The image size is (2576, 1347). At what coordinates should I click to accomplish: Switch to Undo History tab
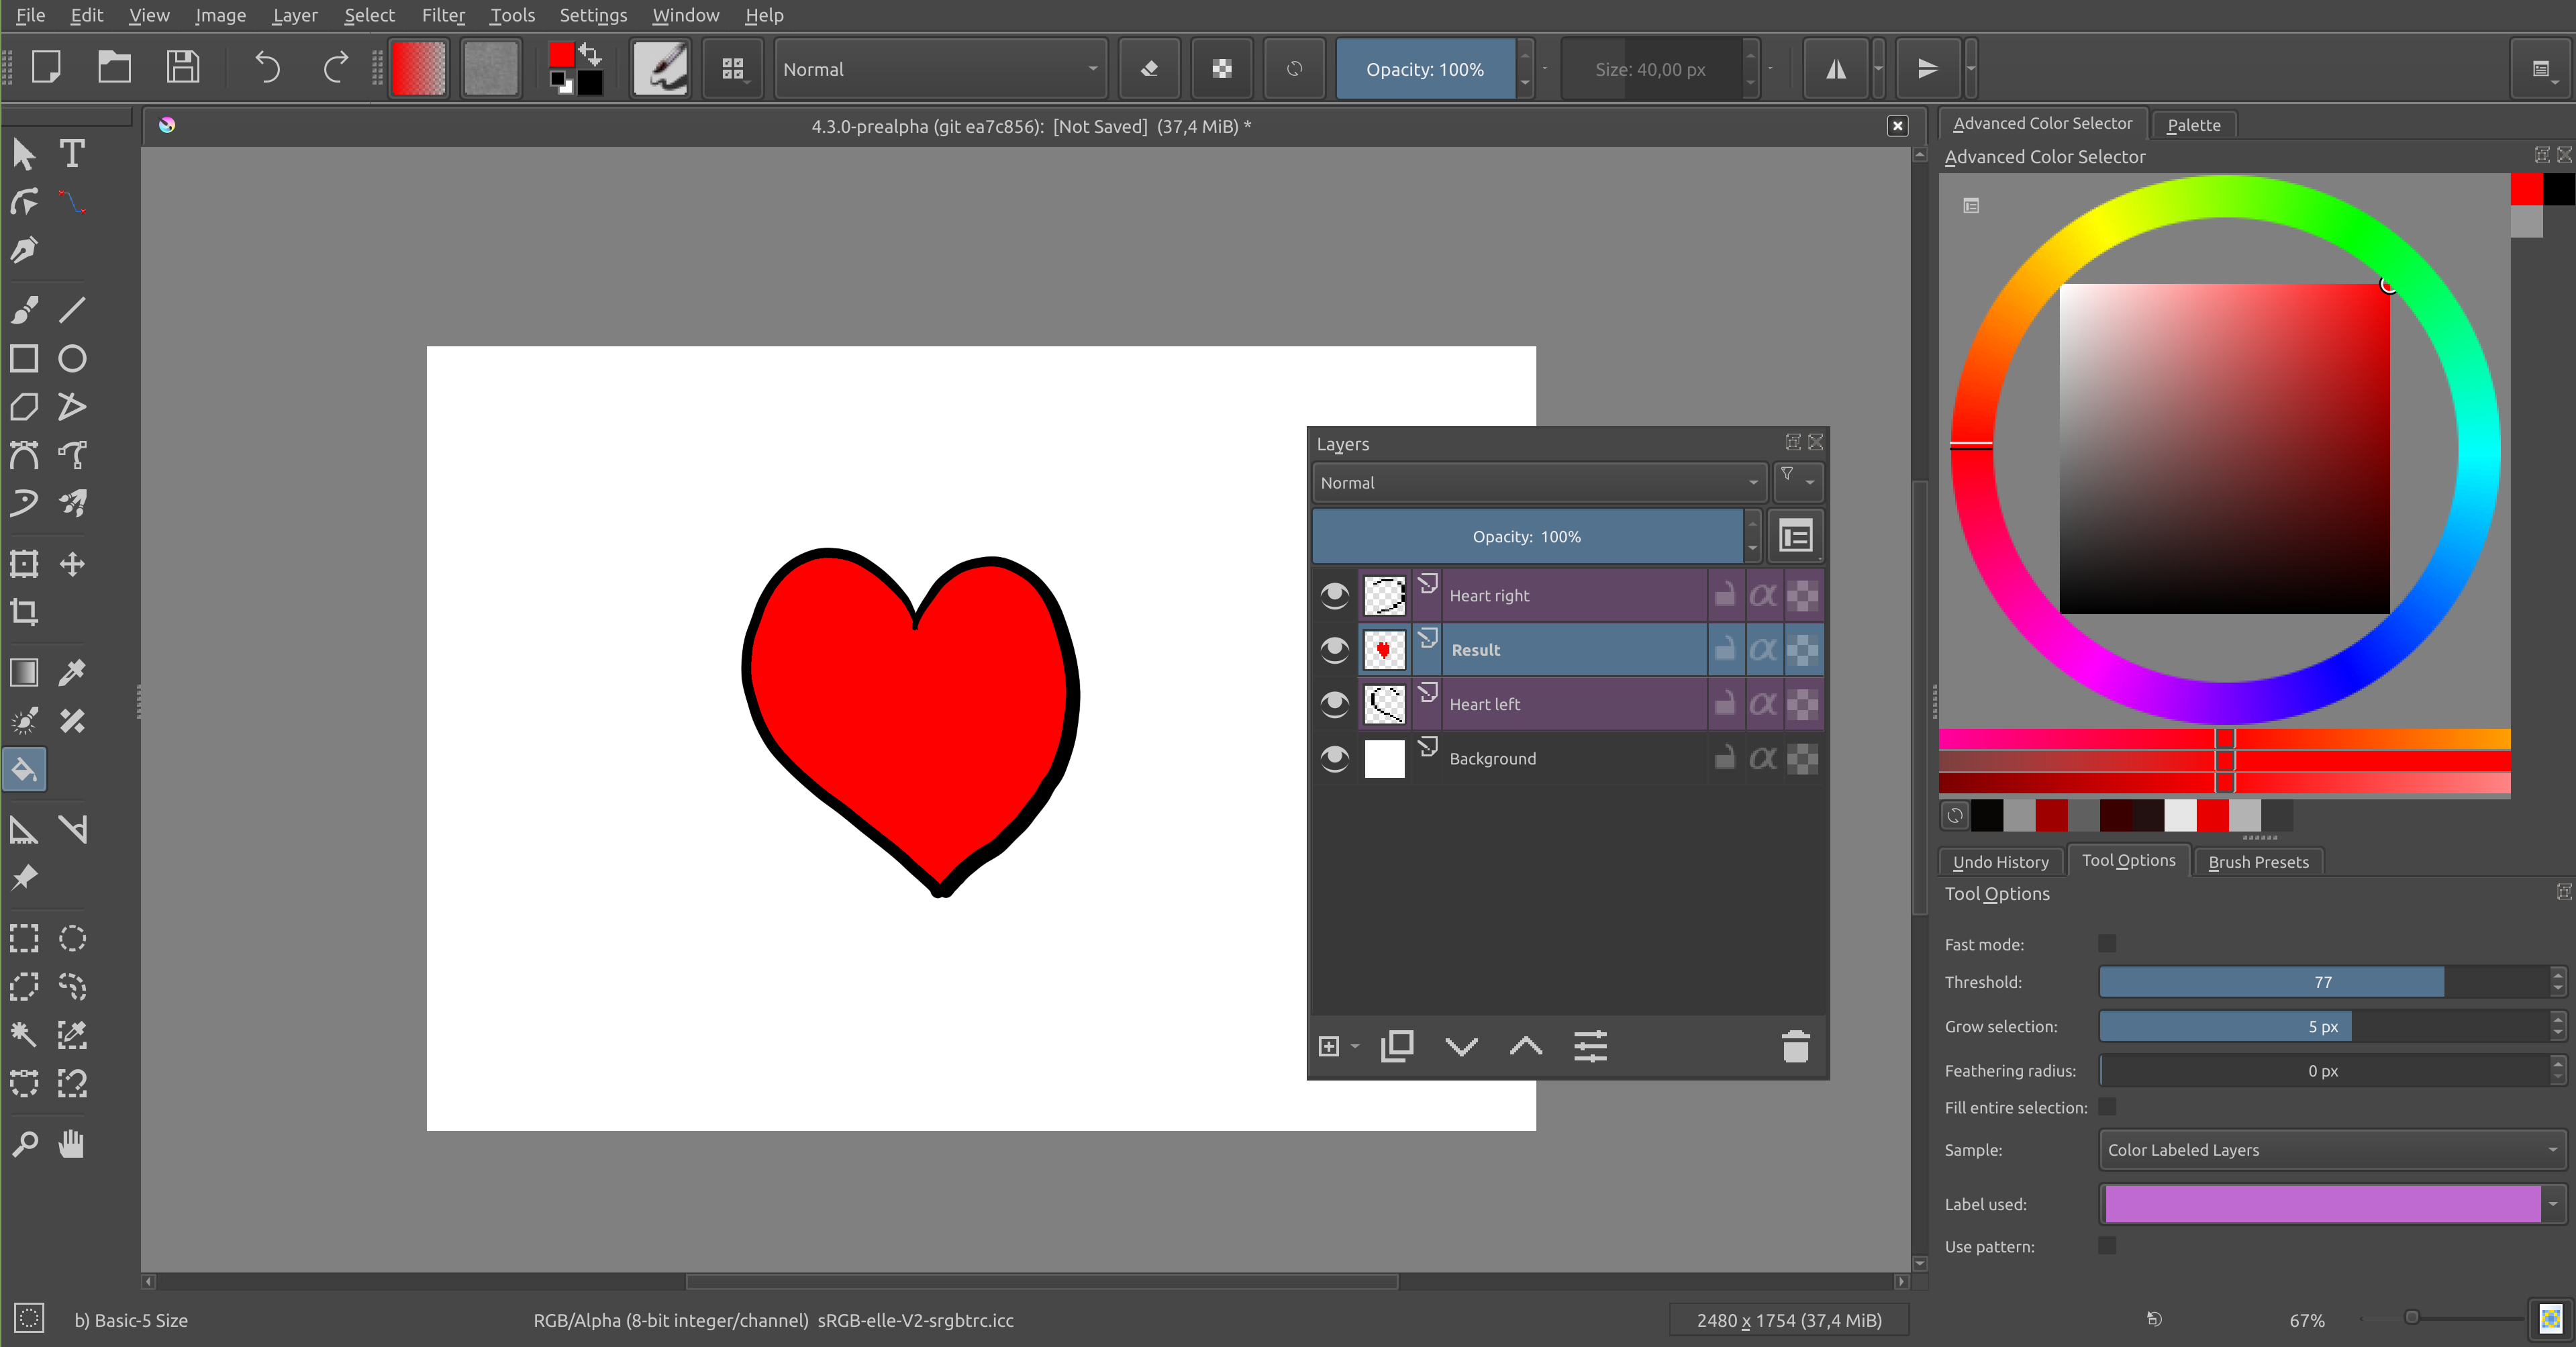pyautogui.click(x=2002, y=860)
